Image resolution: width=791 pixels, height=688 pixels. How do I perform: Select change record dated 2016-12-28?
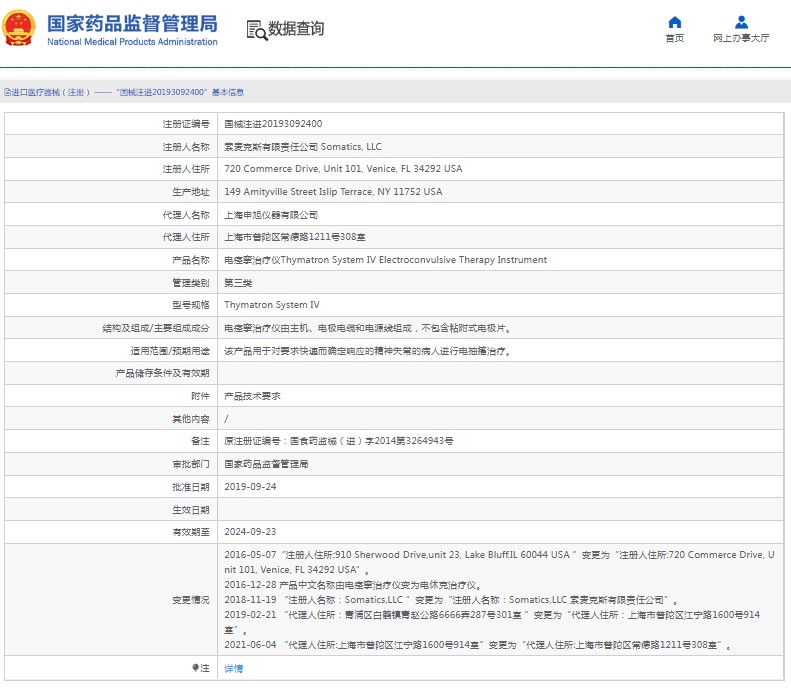353,585
